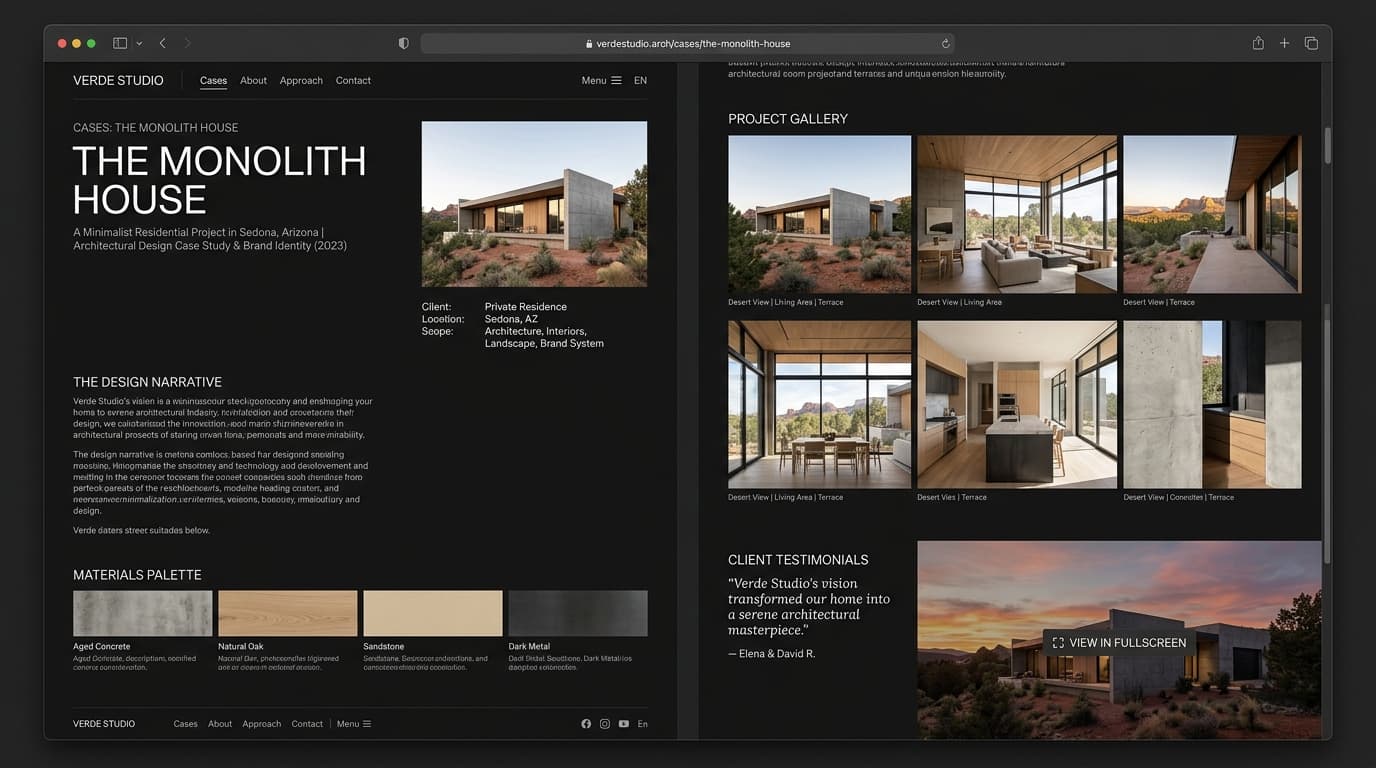The height and width of the screenshot is (768, 1376).
Task: Open the YouTube icon in footer
Action: point(624,723)
